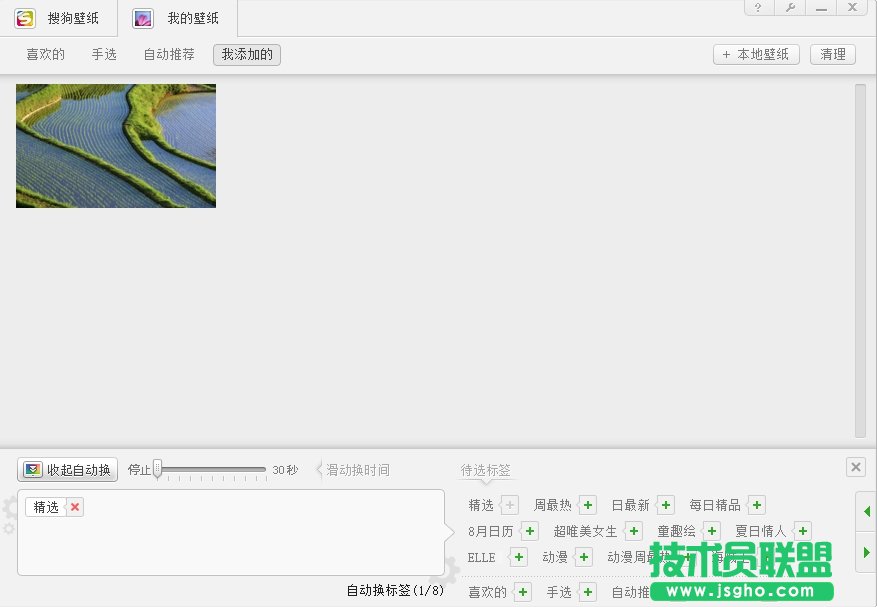Open help via the question mark icon
Viewport: 877px width, 607px height.
click(x=757, y=8)
